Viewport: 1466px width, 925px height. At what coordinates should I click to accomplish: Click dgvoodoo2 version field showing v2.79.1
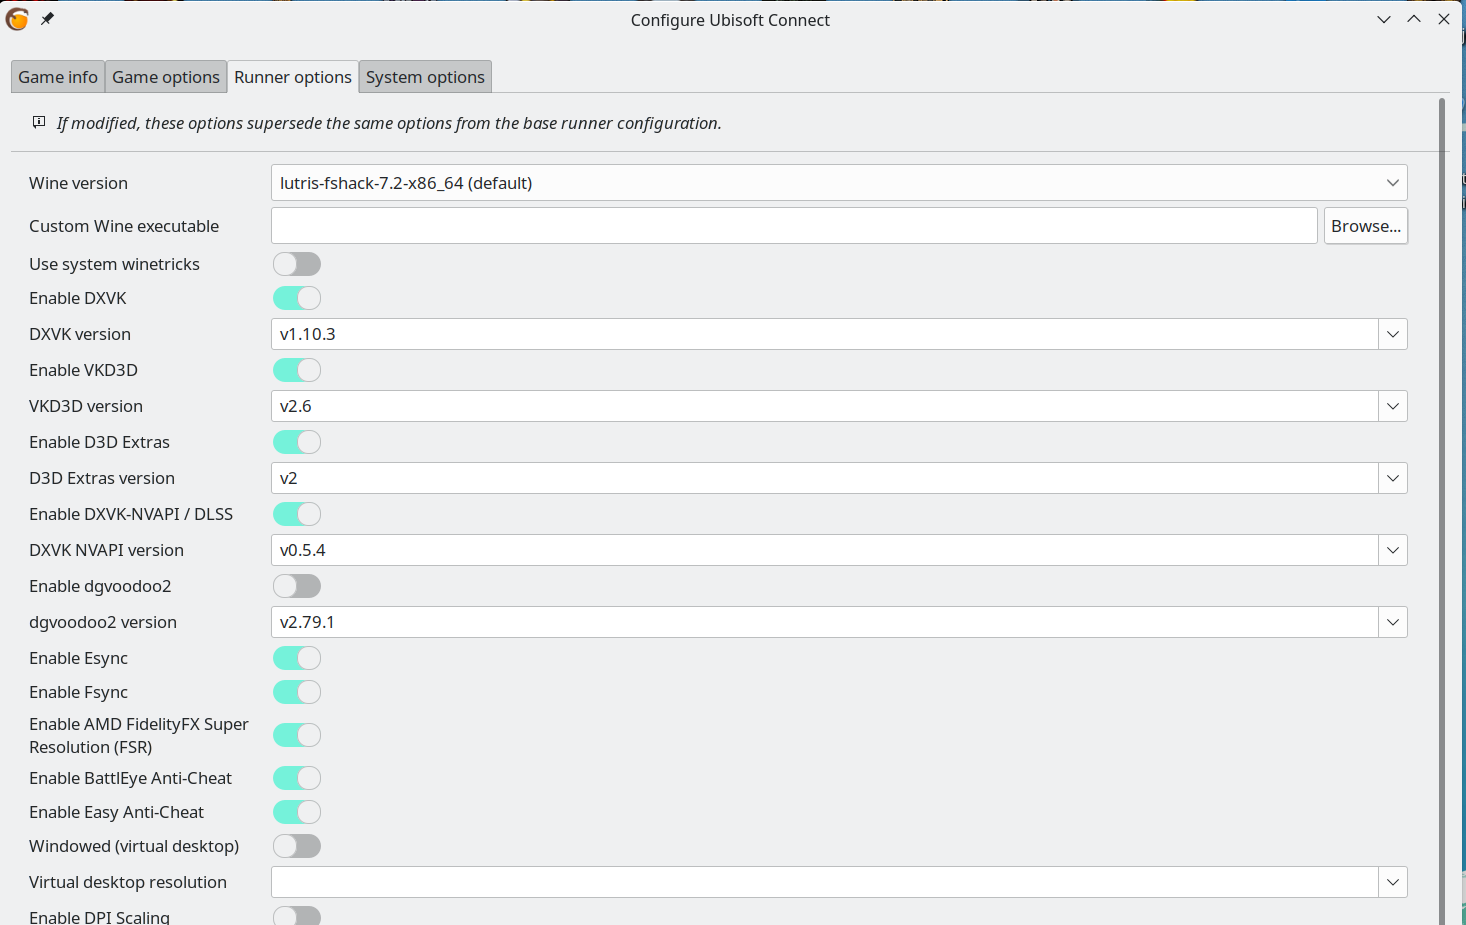pyautogui.click(x=825, y=622)
